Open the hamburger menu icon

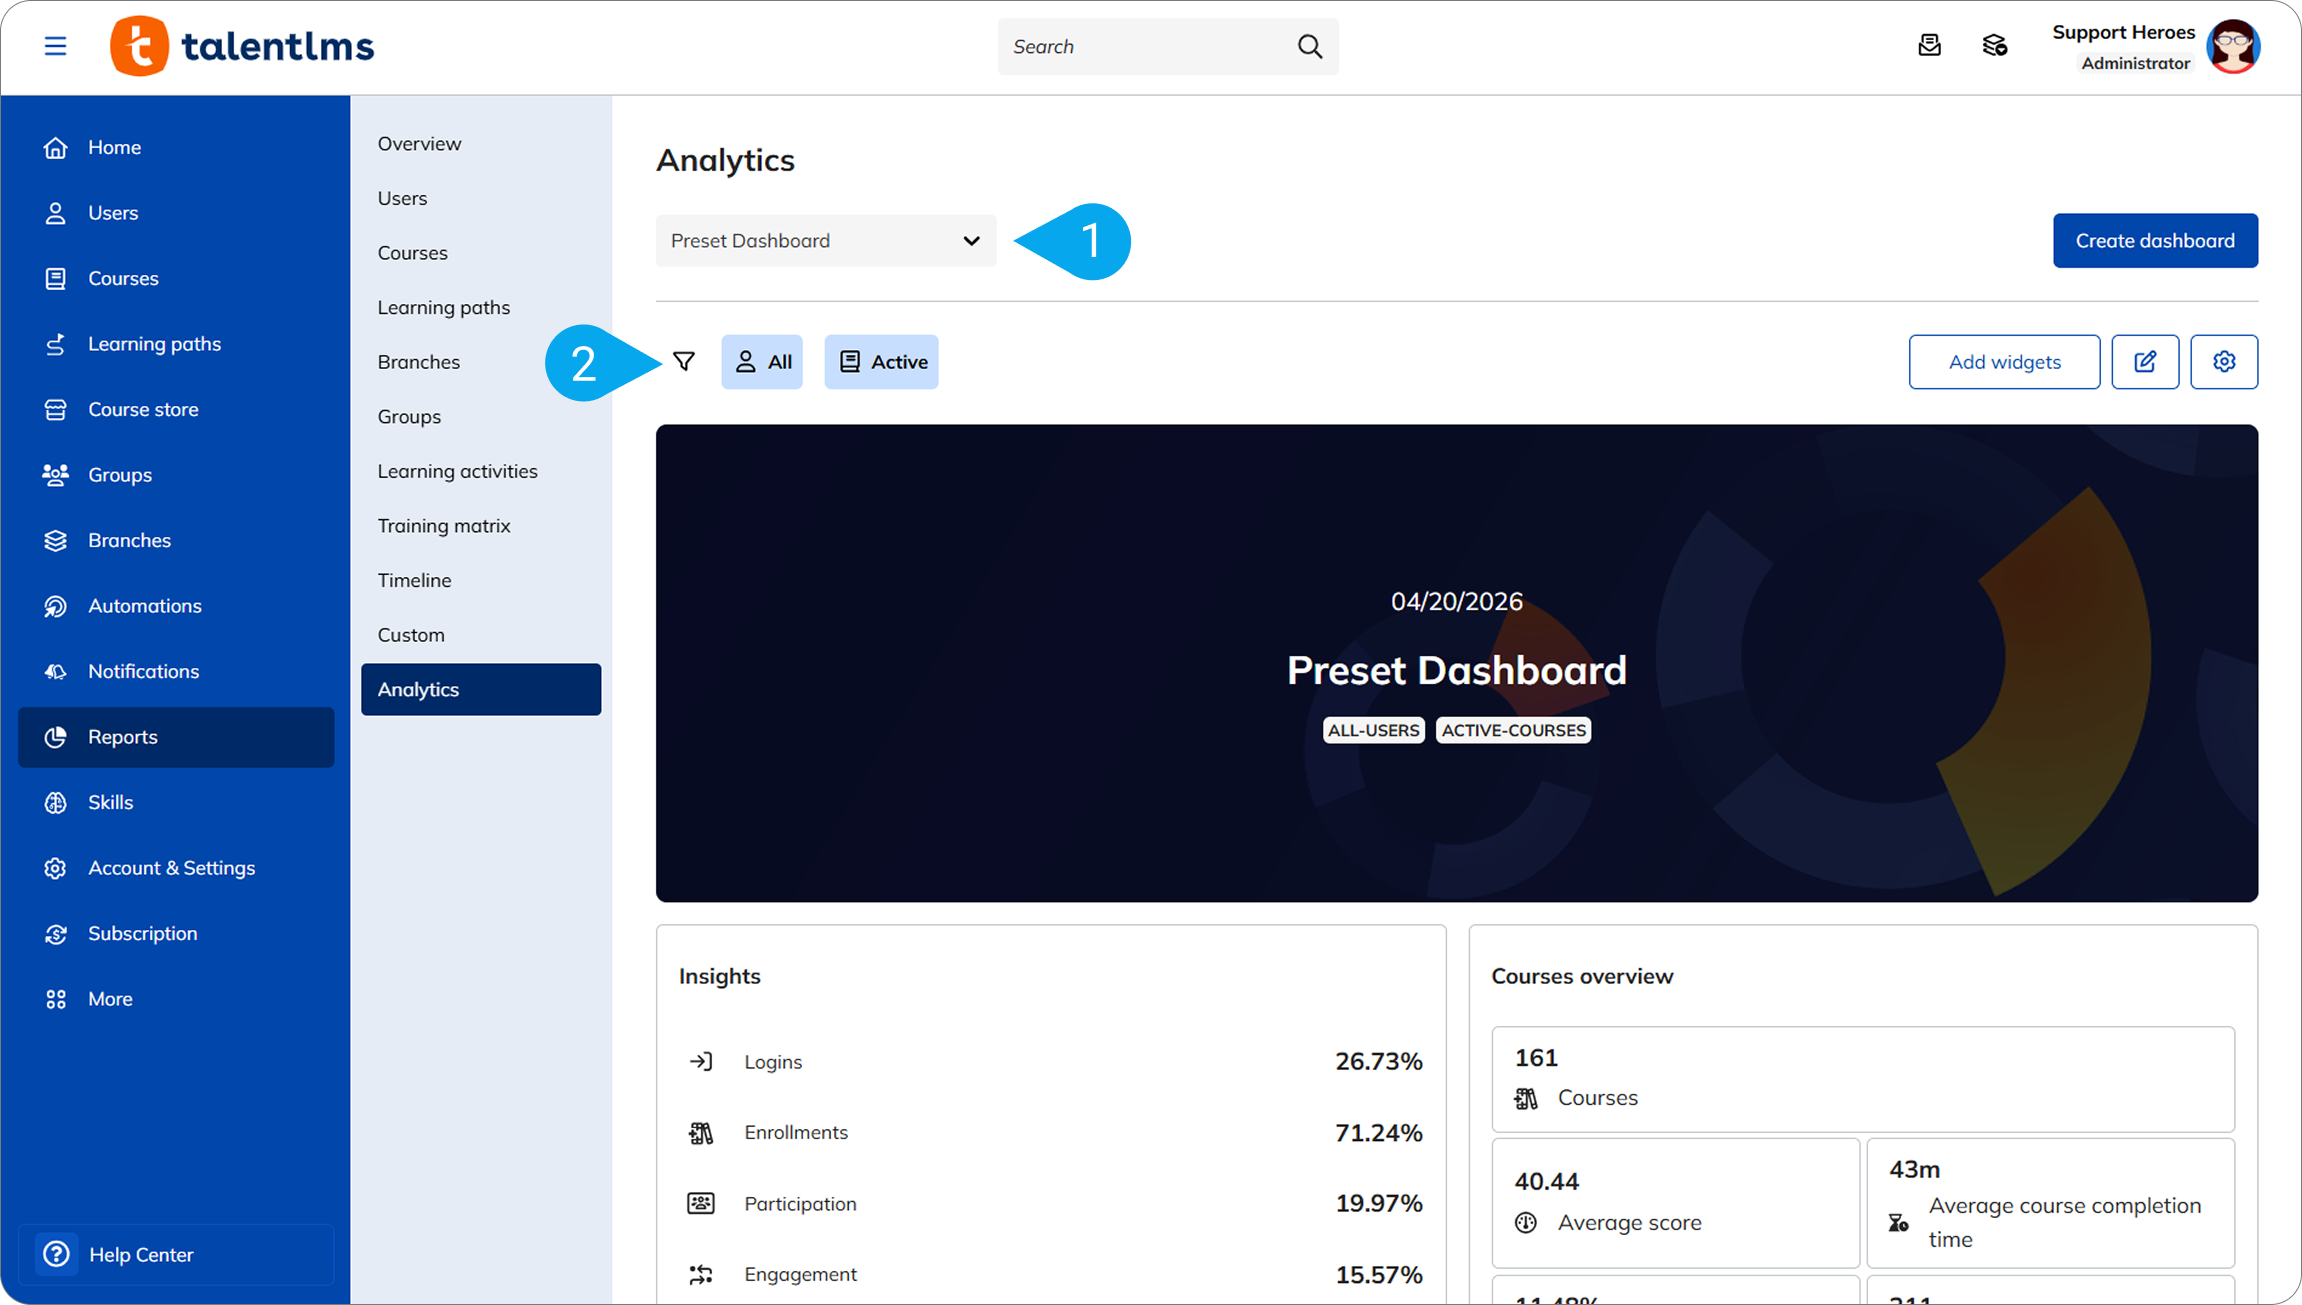(55, 46)
